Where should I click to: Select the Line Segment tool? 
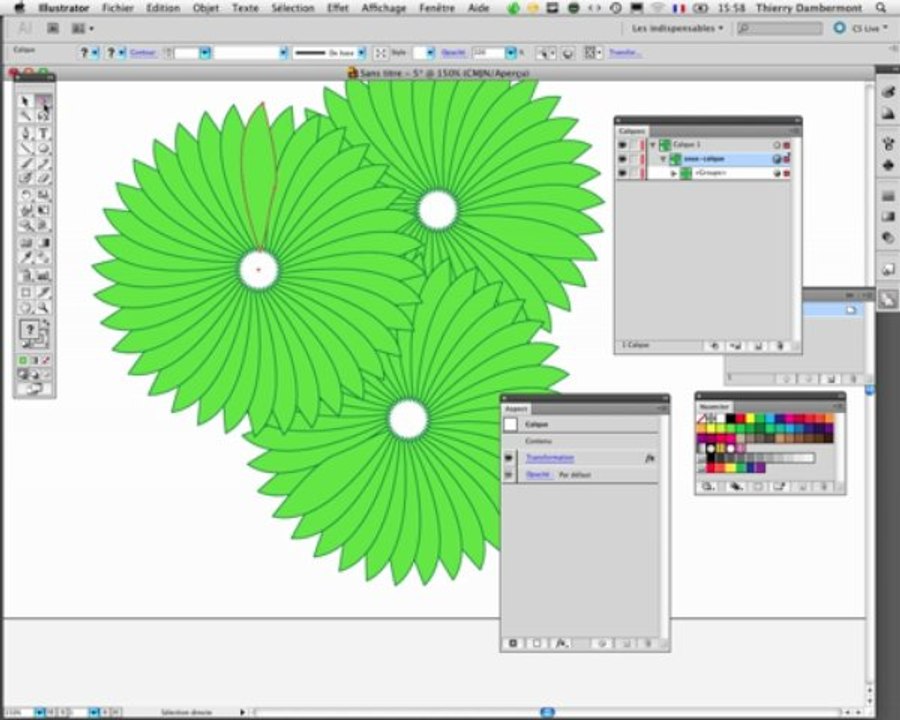point(25,148)
